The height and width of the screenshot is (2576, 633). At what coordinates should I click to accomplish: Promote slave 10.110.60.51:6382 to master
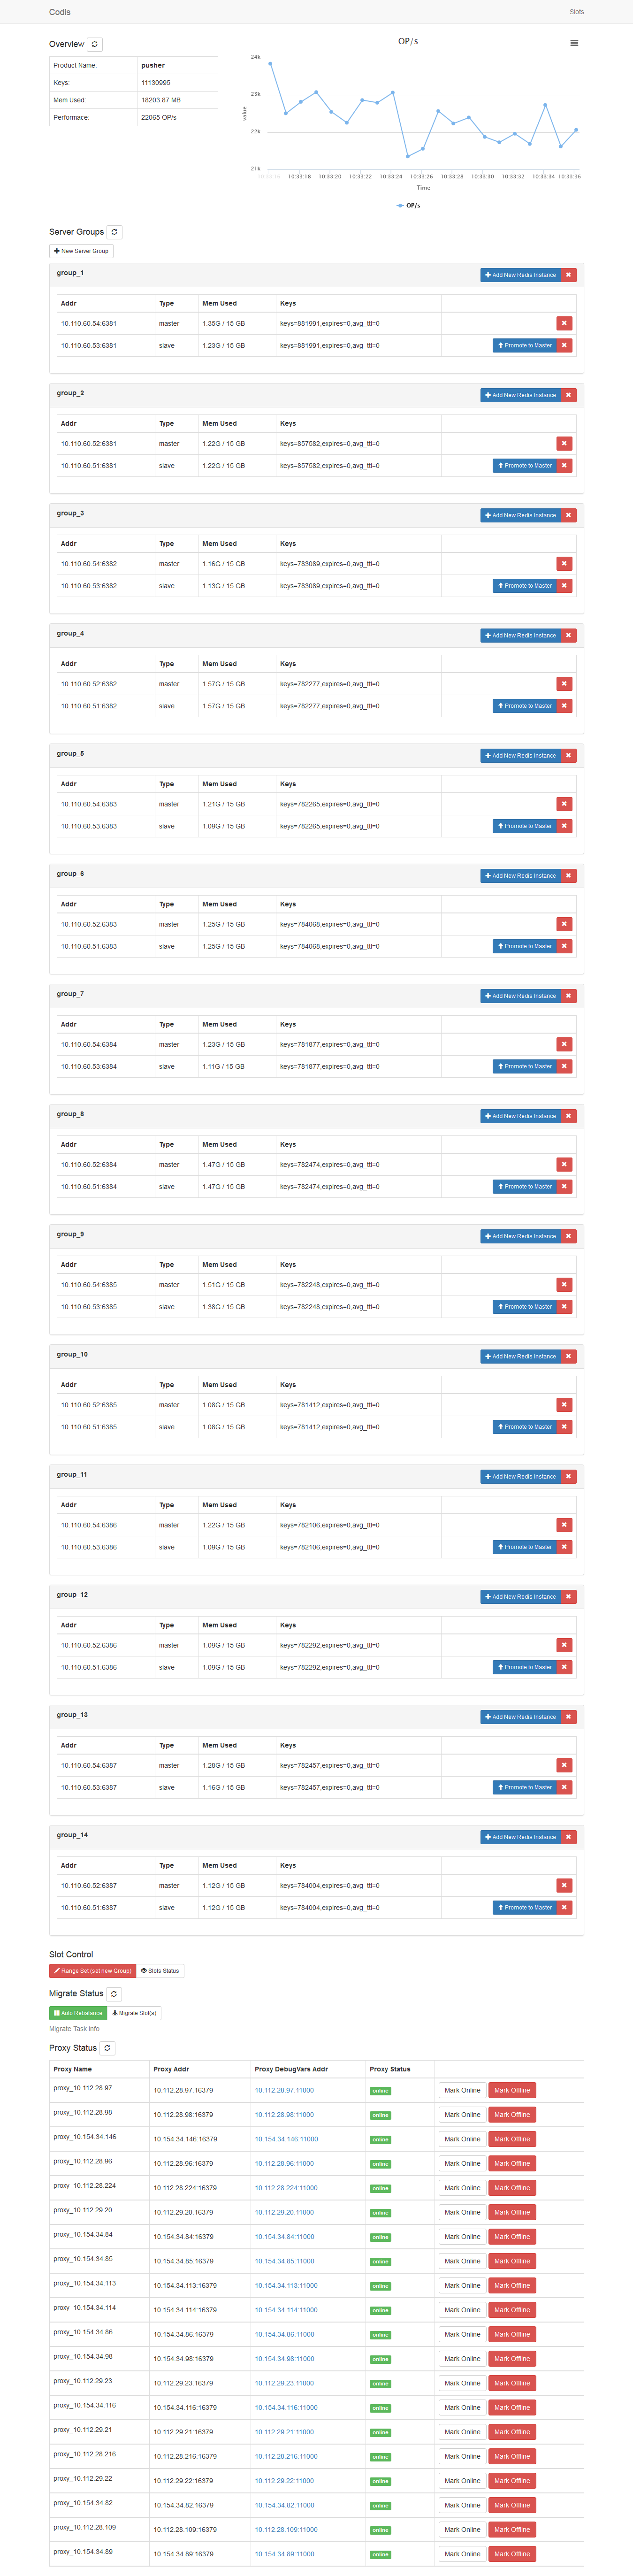coord(525,706)
